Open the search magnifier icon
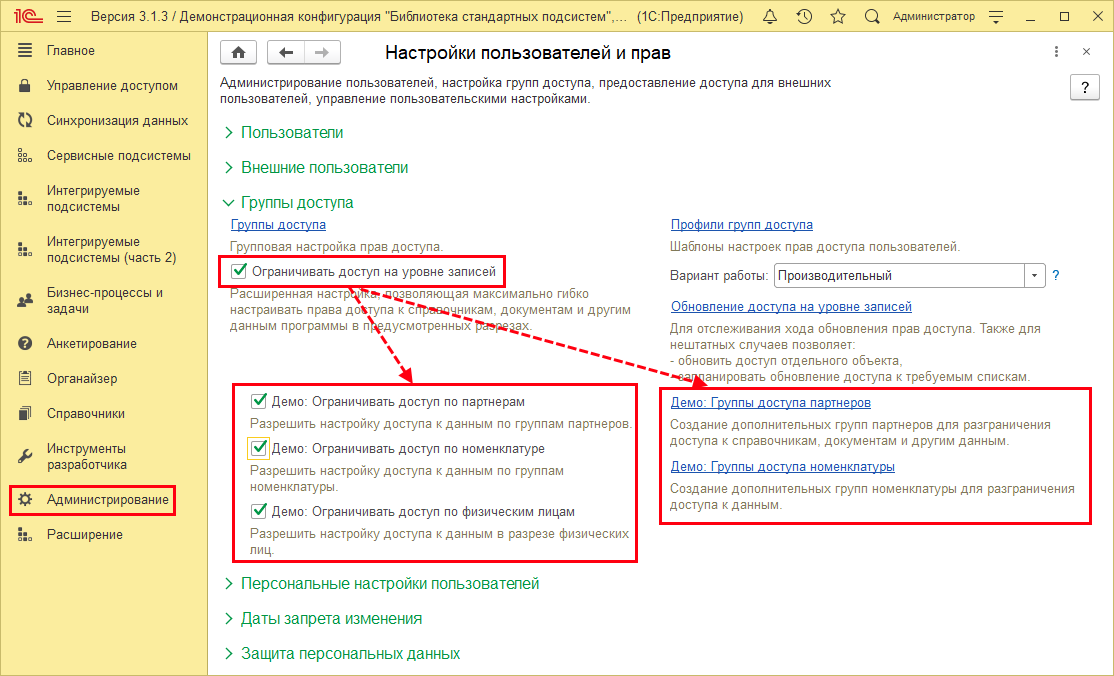Image resolution: width=1114 pixels, height=676 pixels. pos(872,16)
